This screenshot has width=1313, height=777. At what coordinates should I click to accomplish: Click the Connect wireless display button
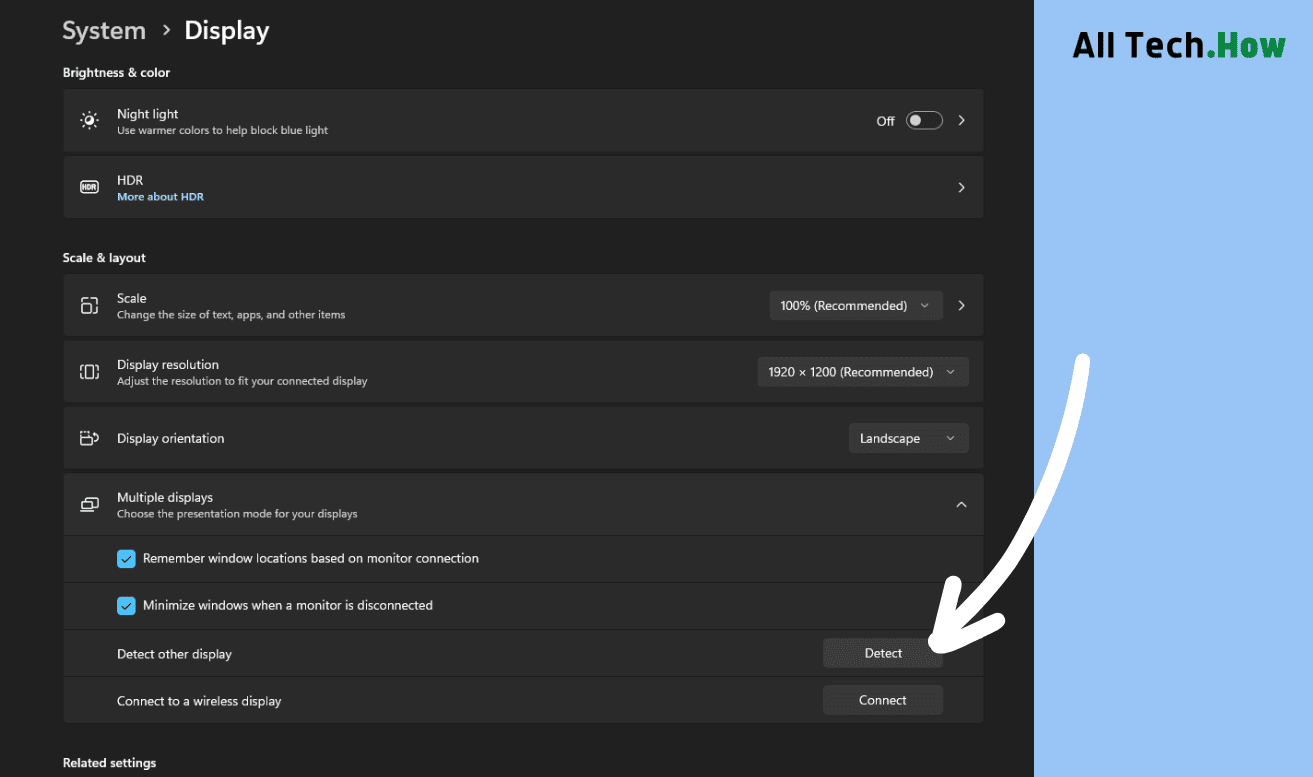883,700
